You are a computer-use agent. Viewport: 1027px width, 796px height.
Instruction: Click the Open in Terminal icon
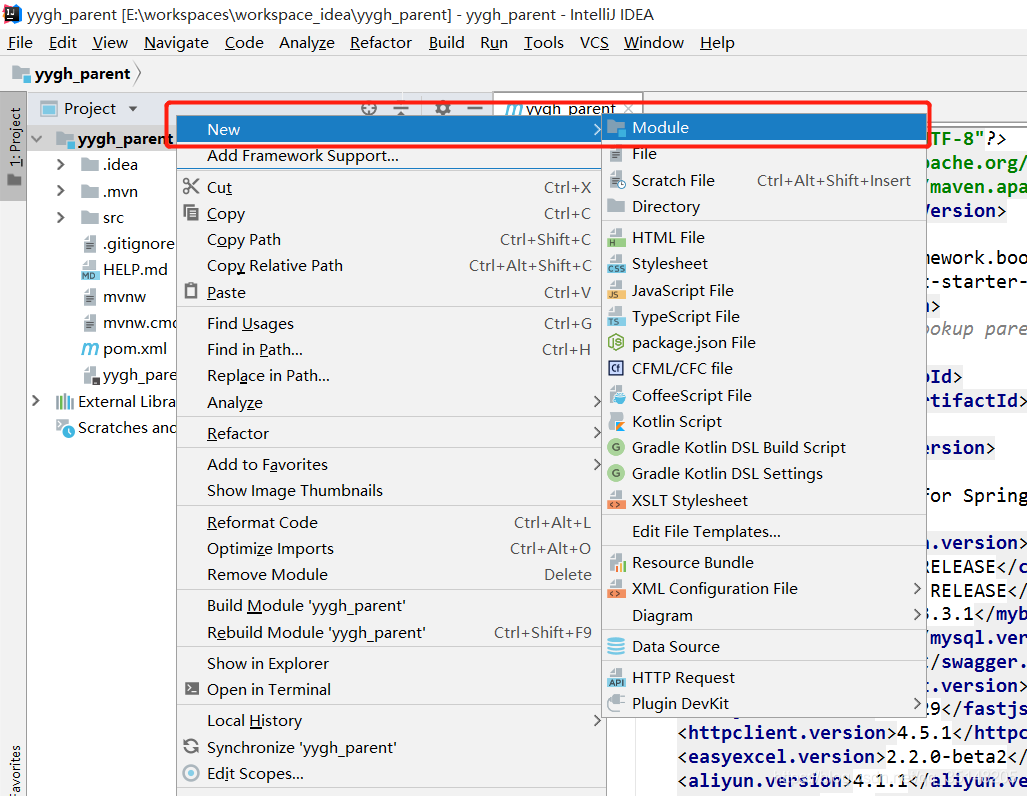pyautogui.click(x=191, y=689)
